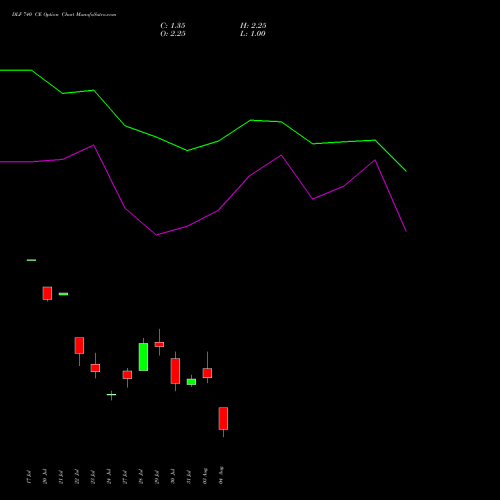The height and width of the screenshot is (500, 500).
Task: Click the open value O: 2.25
Action: click(x=173, y=34)
